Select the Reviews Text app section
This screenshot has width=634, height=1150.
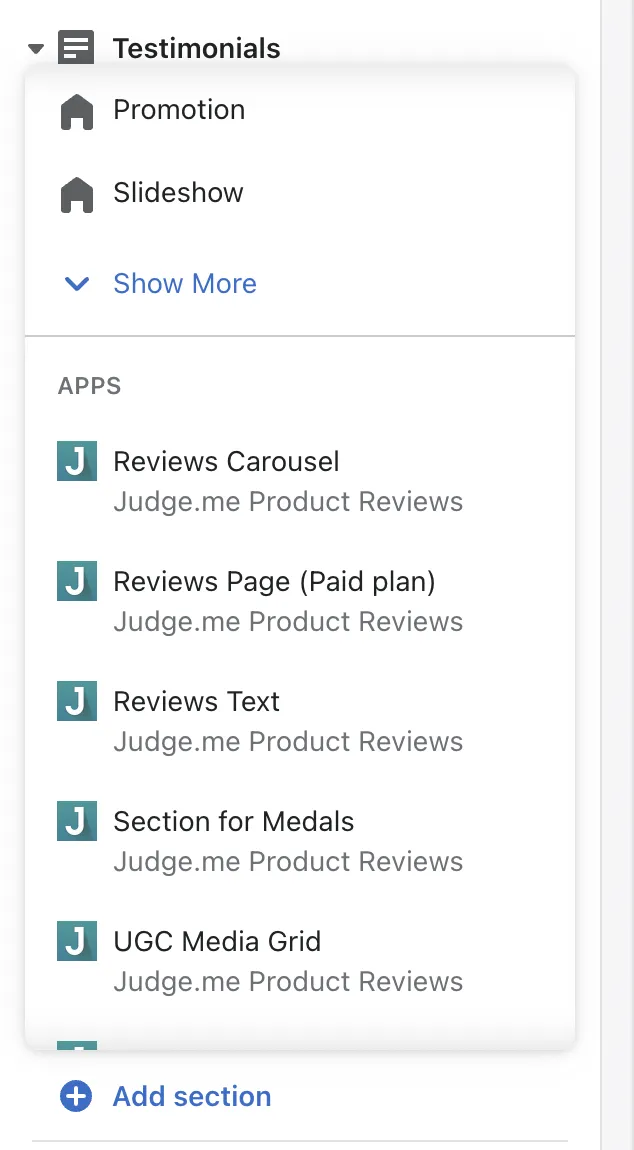(300, 720)
